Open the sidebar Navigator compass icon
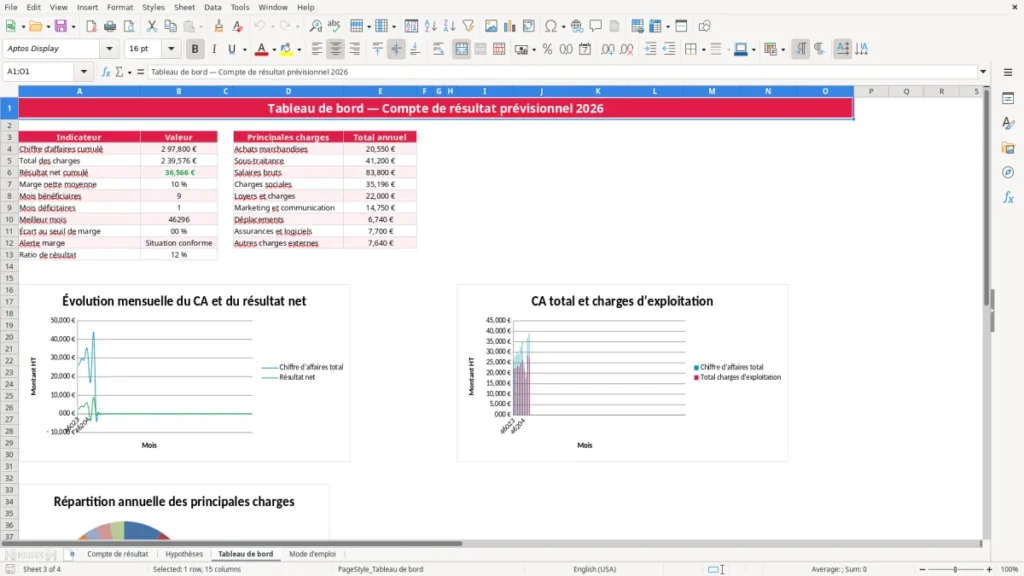Viewport: 1024px width, 576px height. 1008,172
